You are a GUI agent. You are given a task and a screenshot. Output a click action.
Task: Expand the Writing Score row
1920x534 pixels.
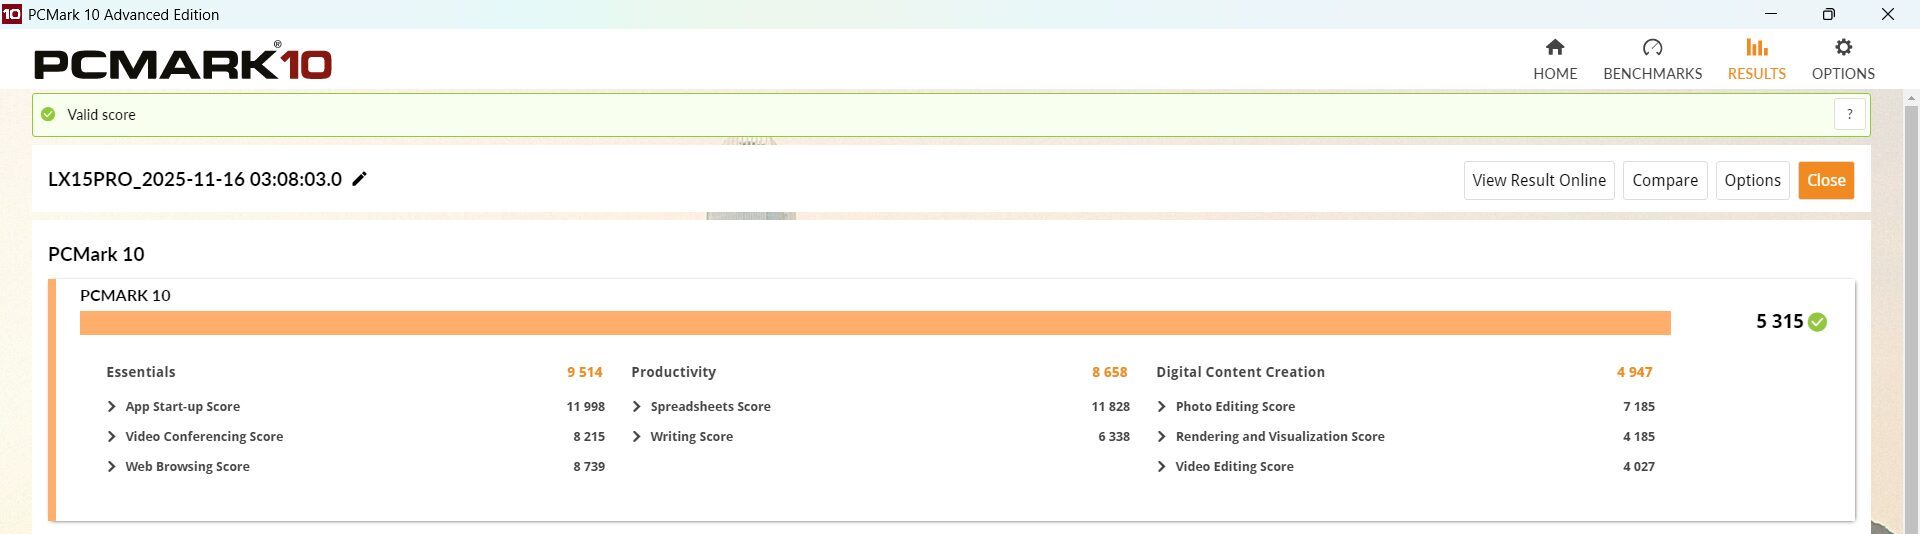(637, 437)
